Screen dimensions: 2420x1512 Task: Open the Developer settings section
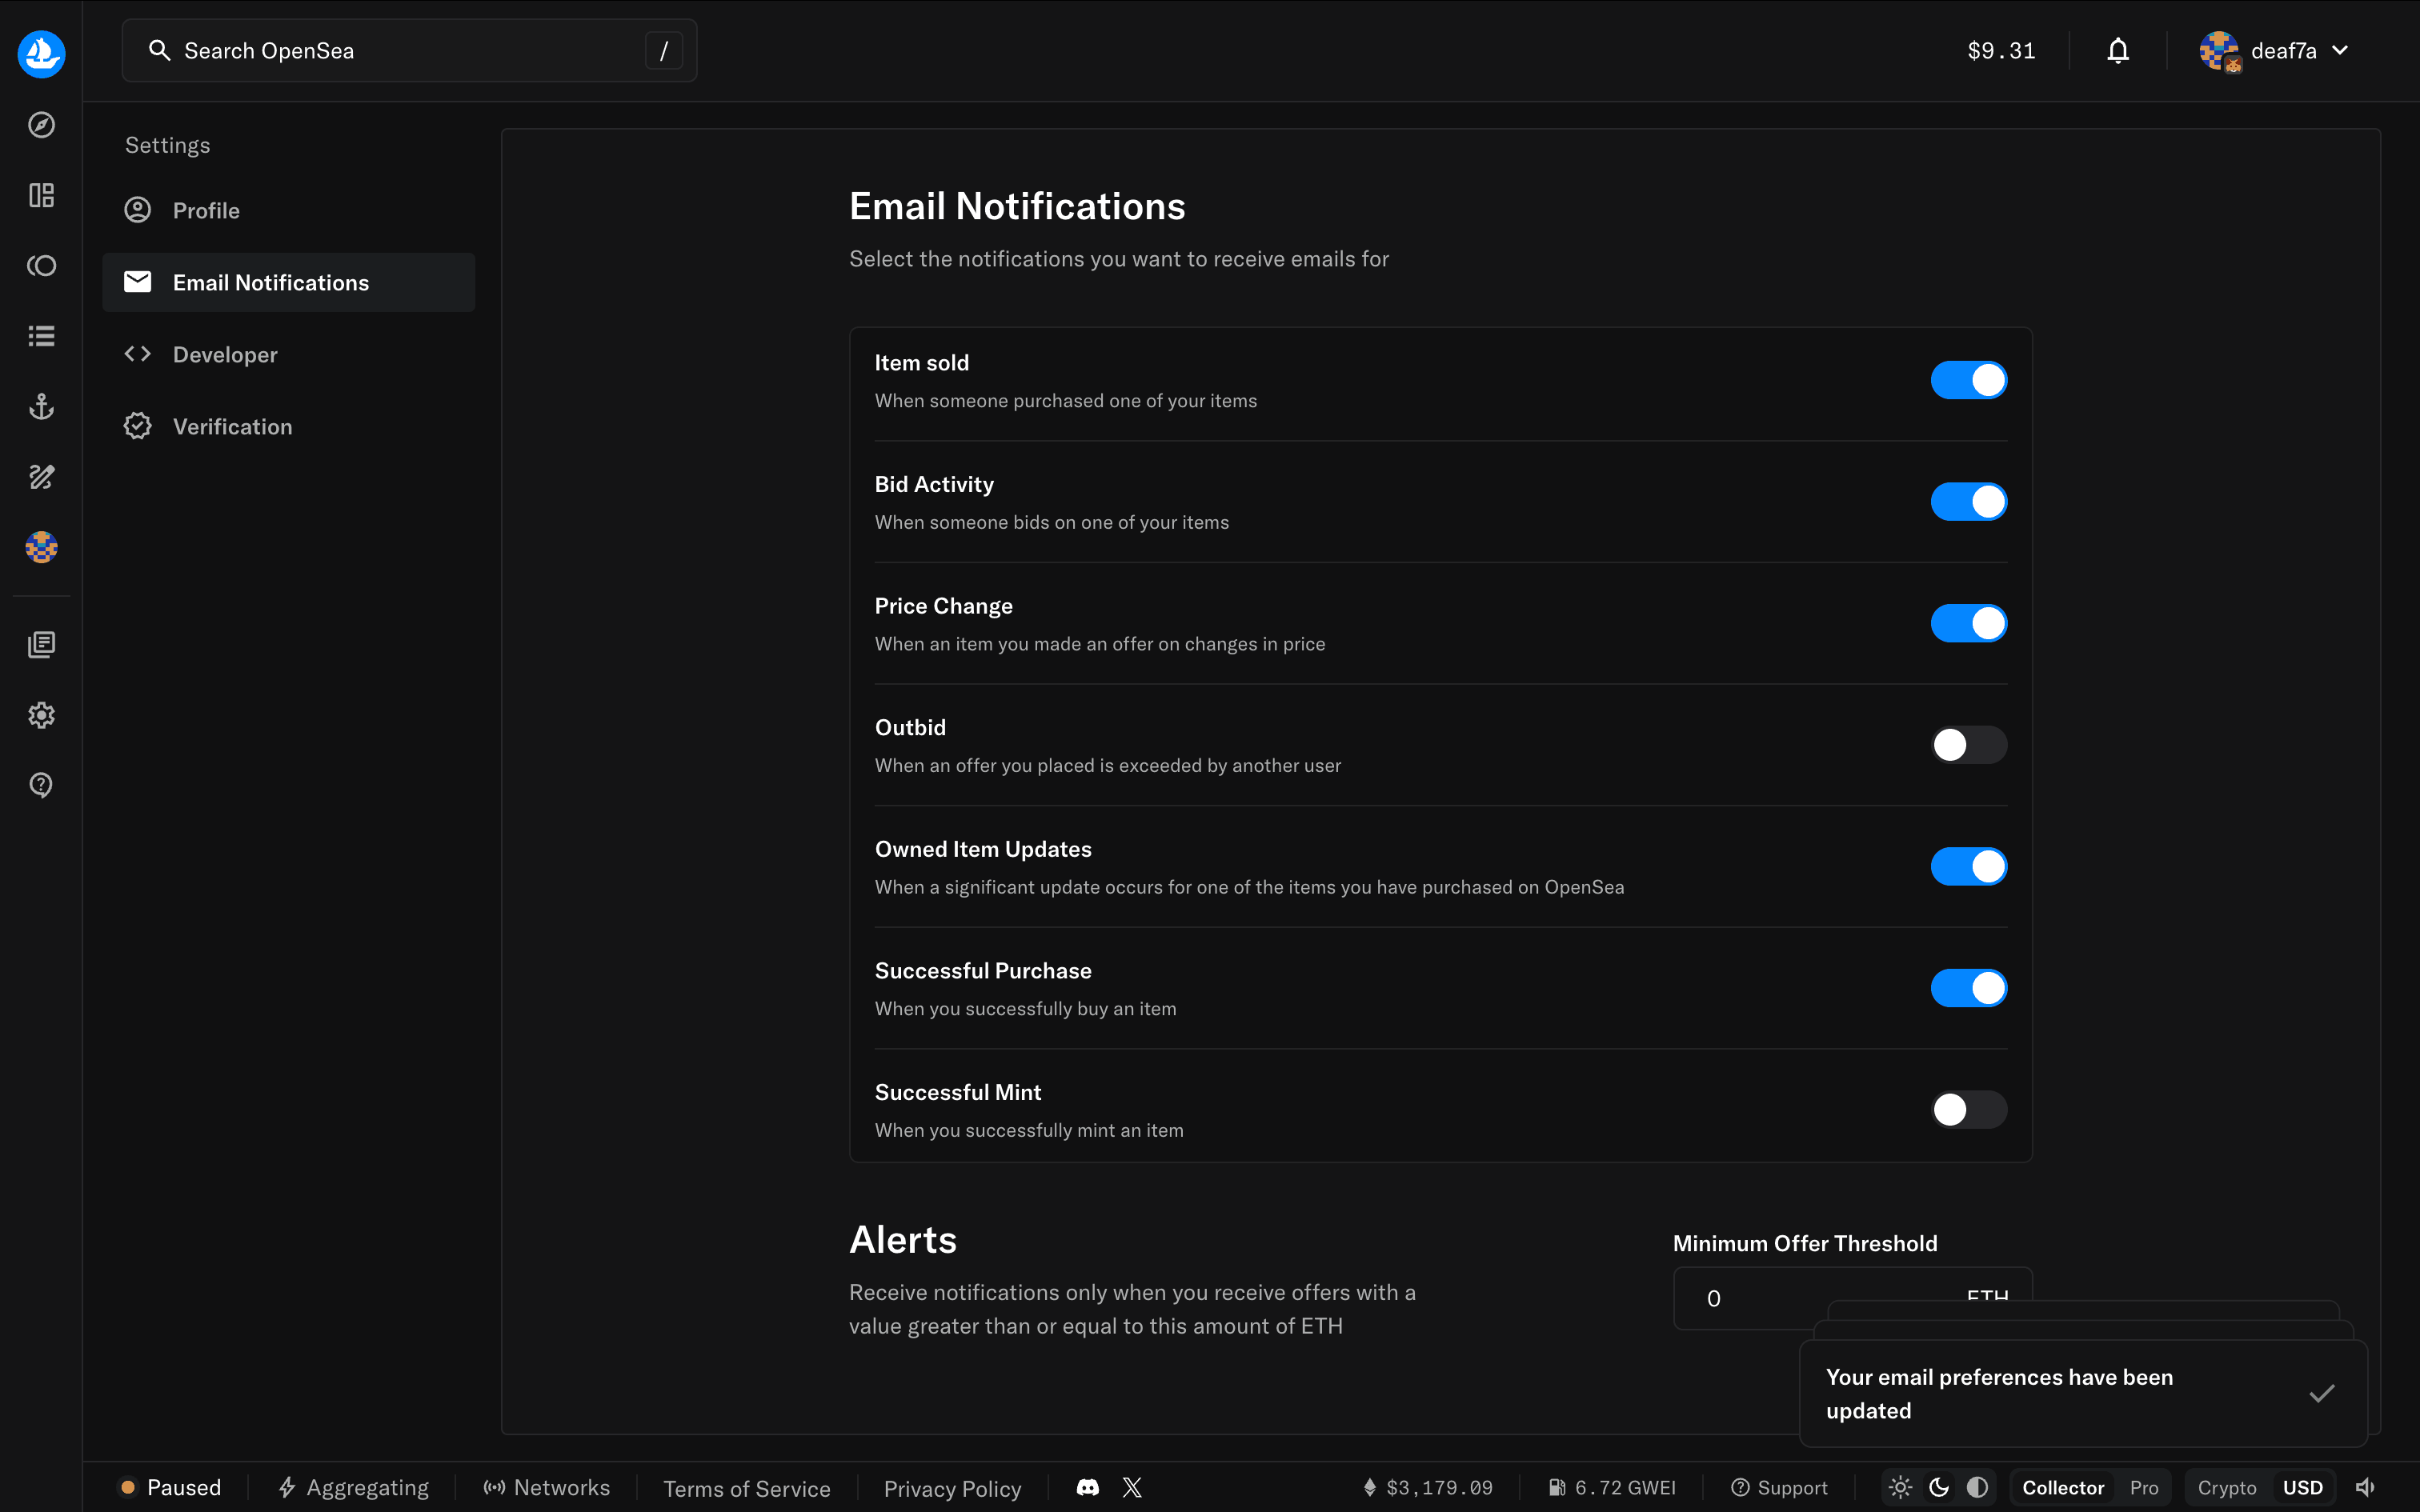pos(225,355)
